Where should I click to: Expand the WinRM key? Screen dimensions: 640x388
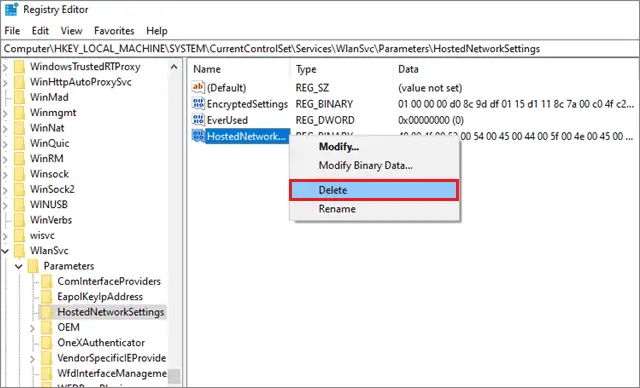click(5, 159)
